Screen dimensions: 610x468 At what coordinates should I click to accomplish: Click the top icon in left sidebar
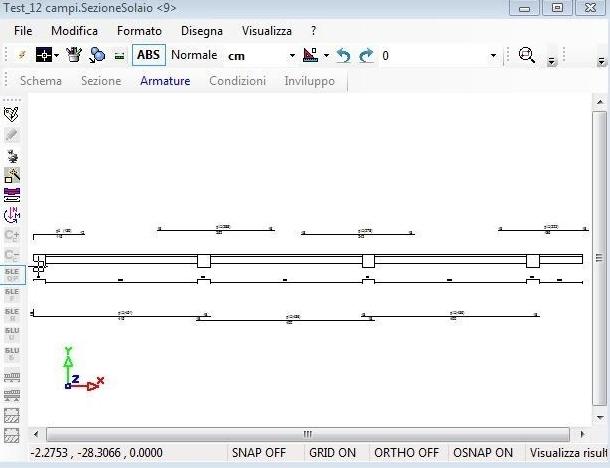coord(12,115)
